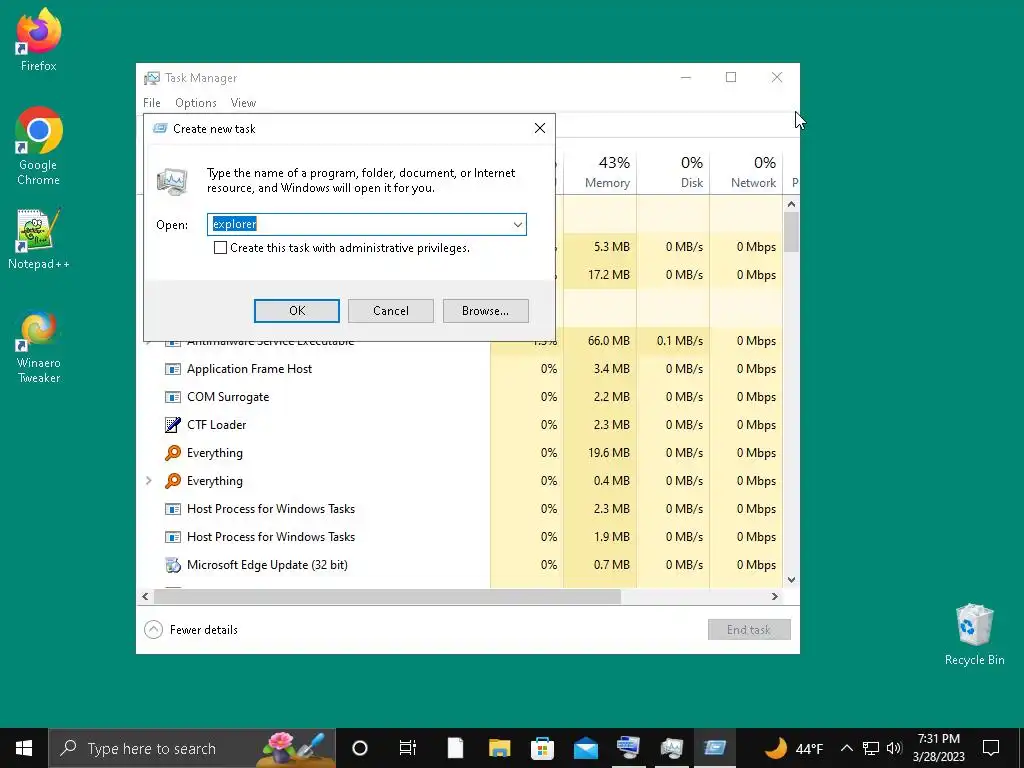
Task: Select CTF Loader process
Action: click(460, 425)
